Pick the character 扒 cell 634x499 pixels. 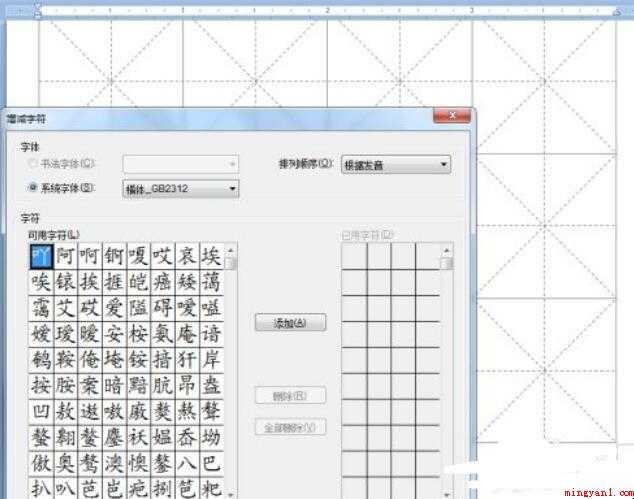41,488
